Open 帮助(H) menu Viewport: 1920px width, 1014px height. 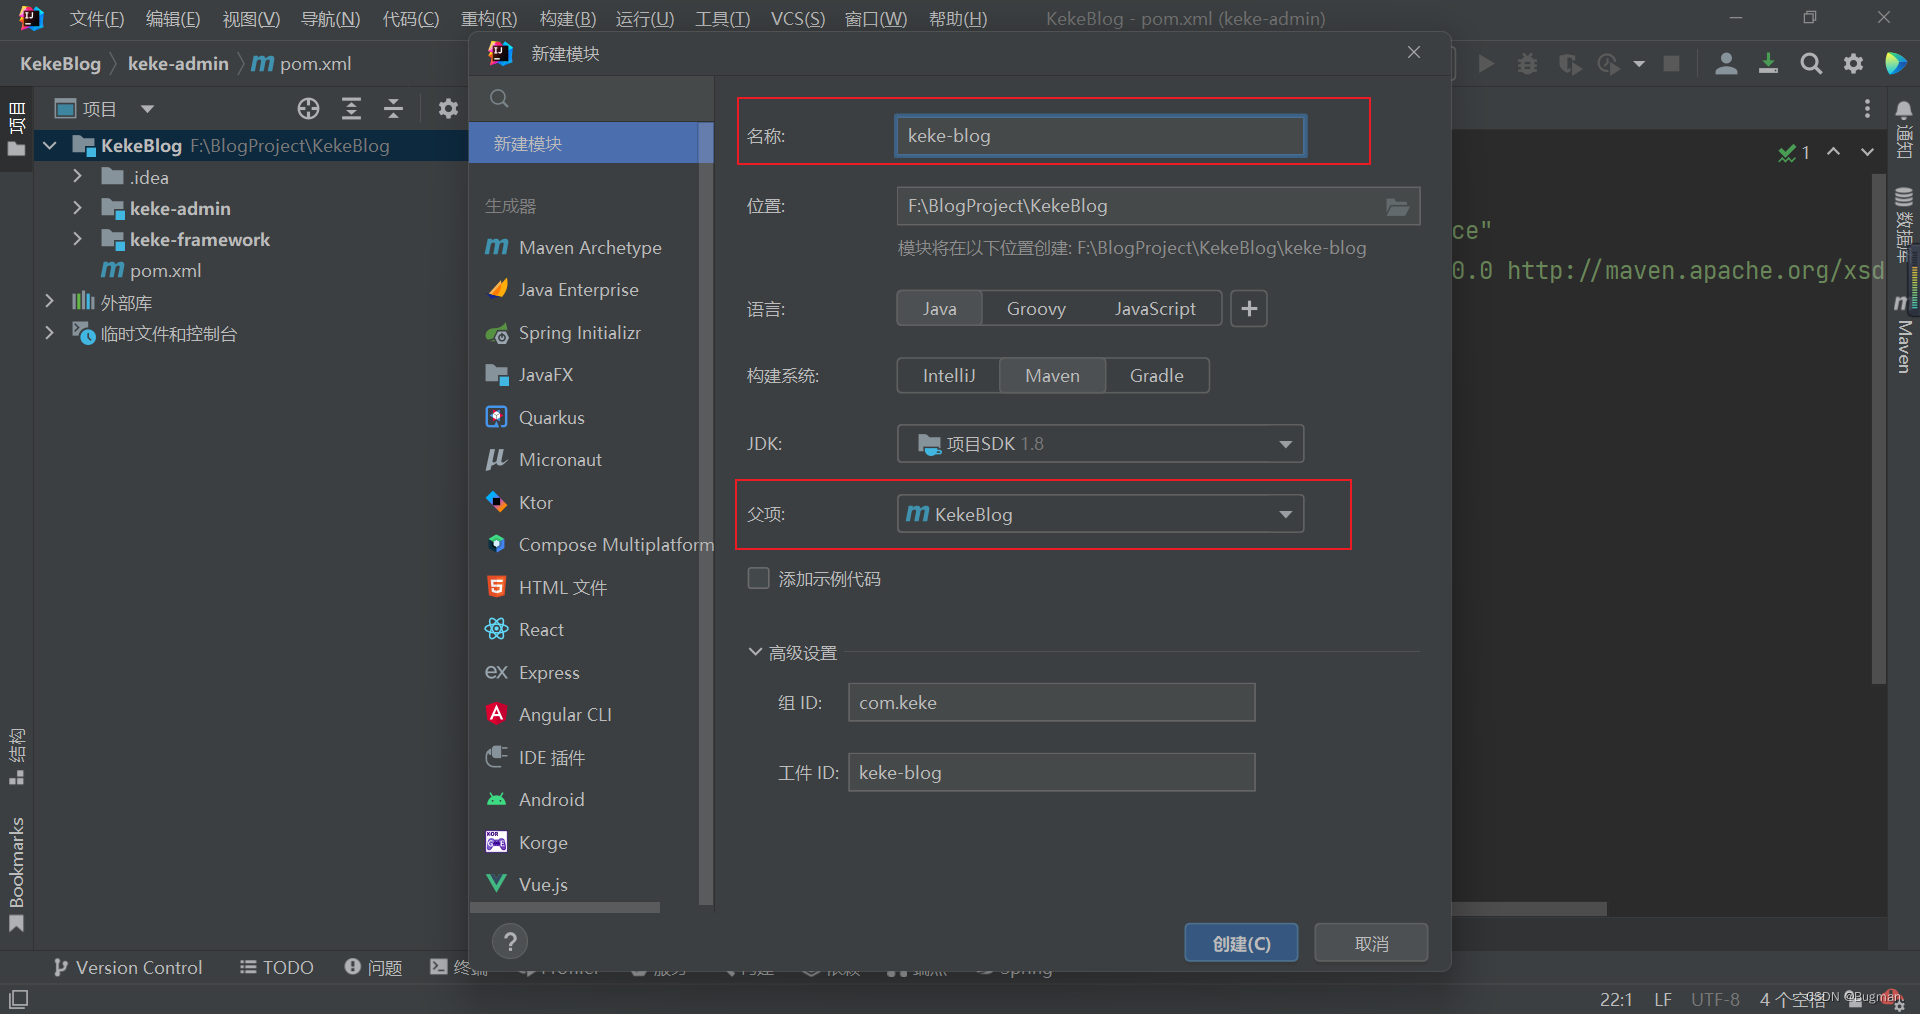point(958,19)
